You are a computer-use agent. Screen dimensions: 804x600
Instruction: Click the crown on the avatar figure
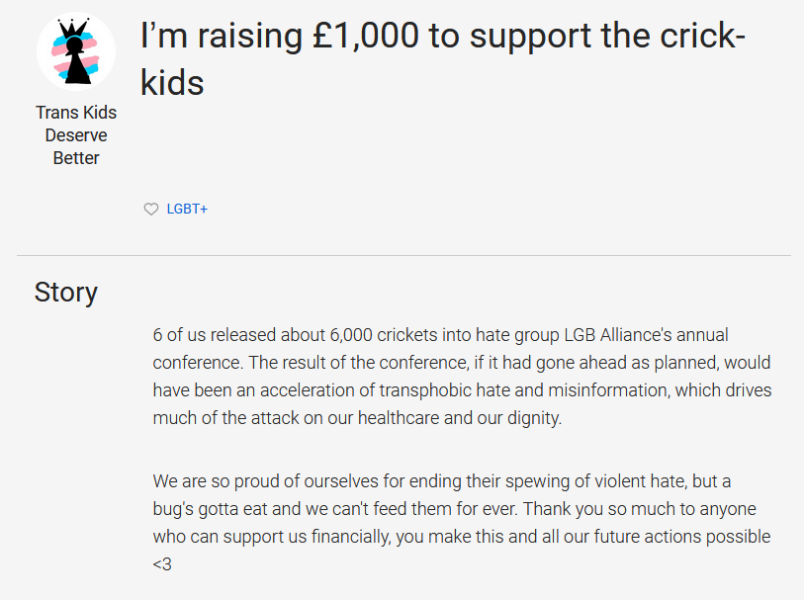[73, 25]
